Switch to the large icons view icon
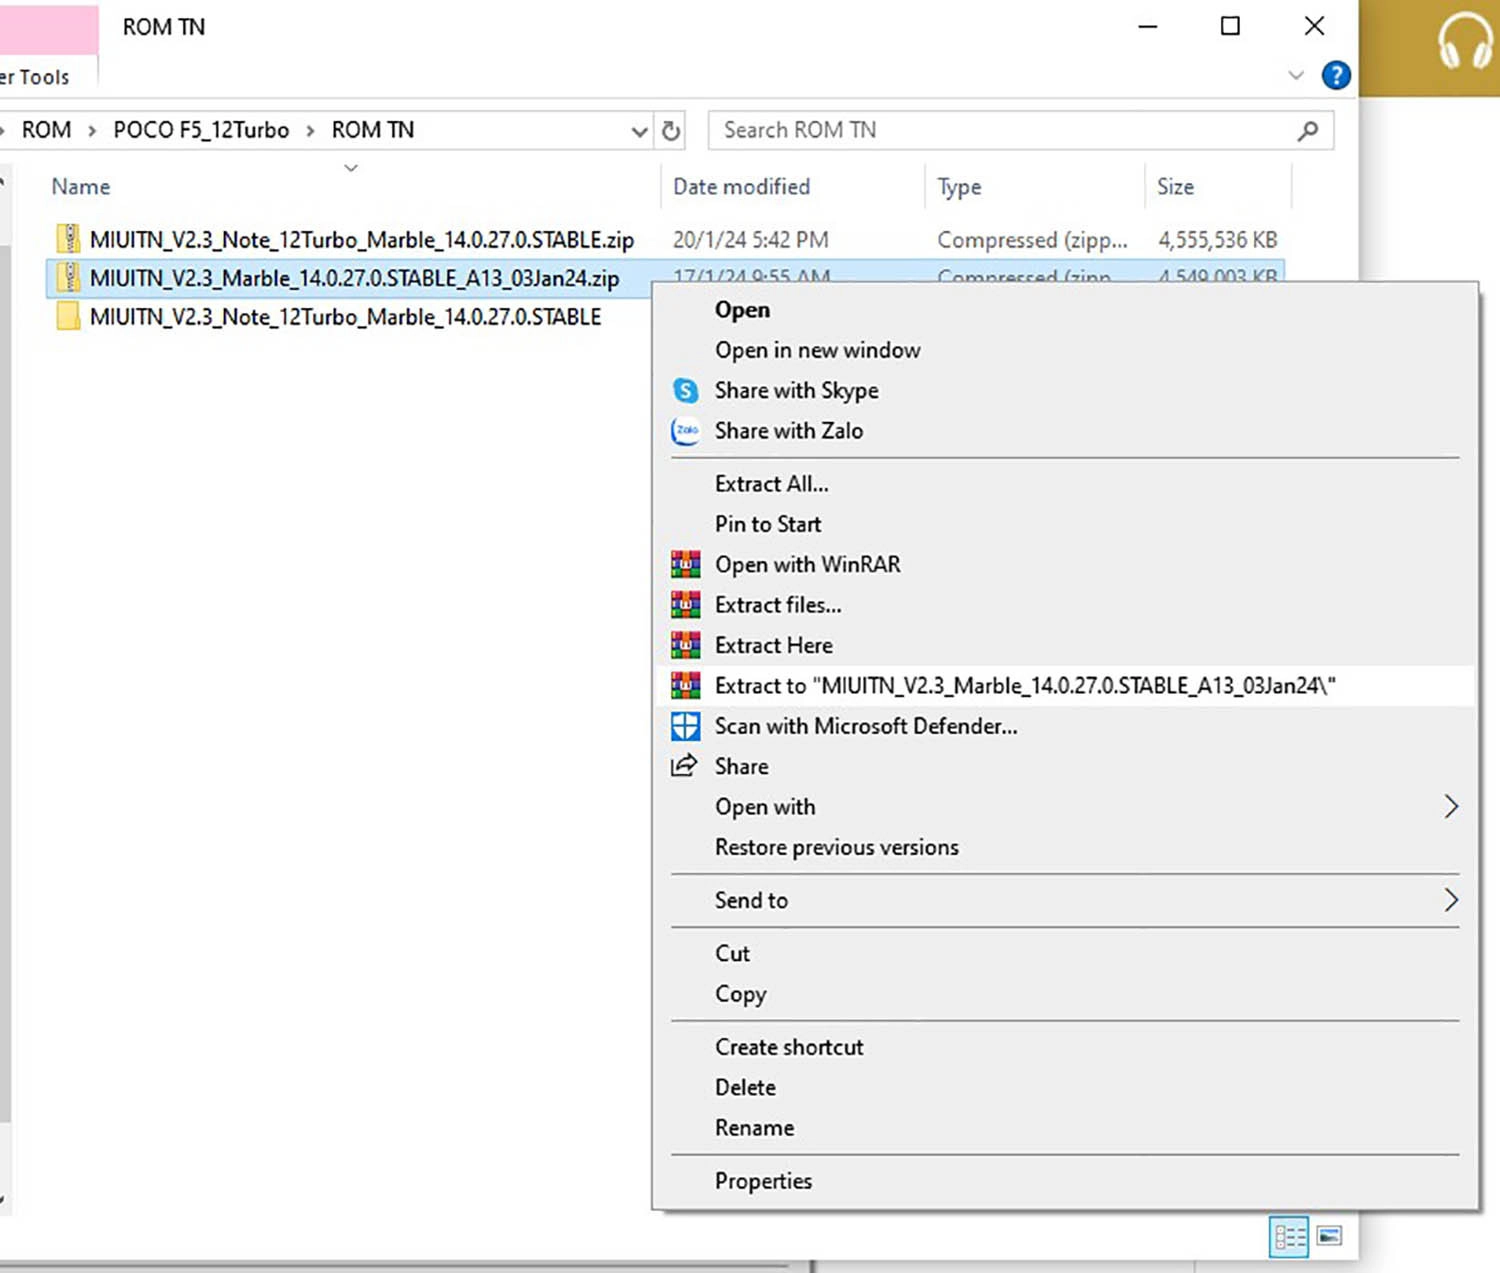This screenshot has height=1273, width=1500. tap(1329, 1237)
